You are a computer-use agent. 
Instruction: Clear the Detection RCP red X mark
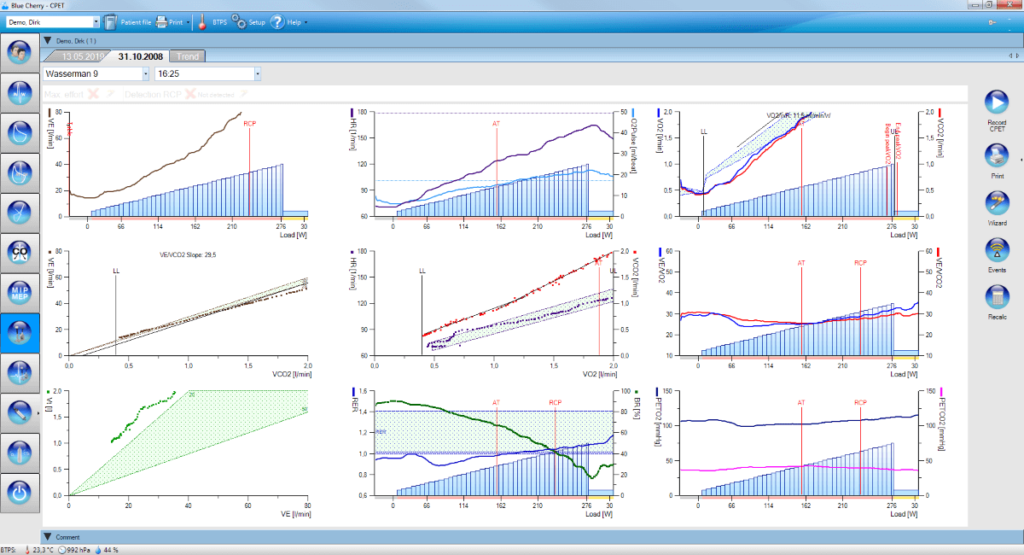pyautogui.click(x=188, y=93)
